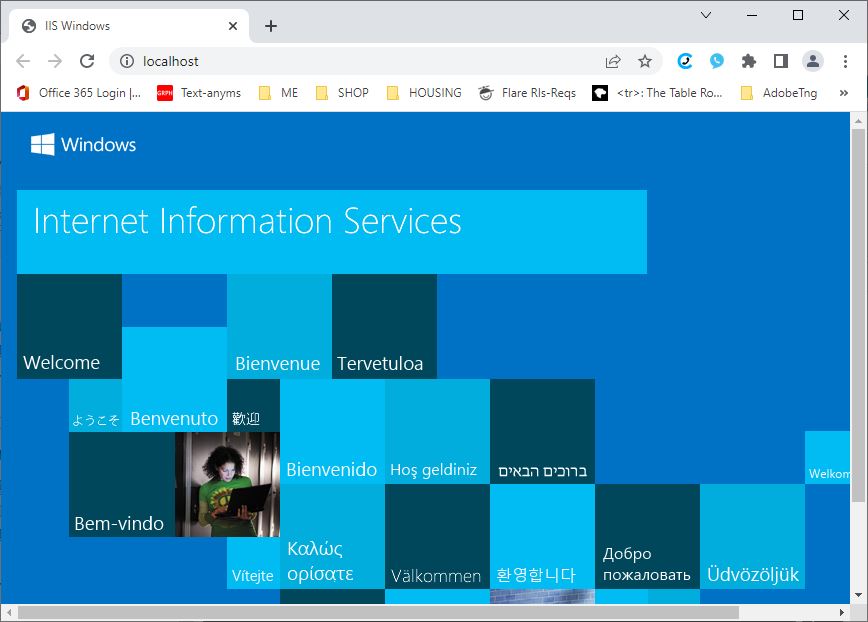Select the IIS Windows tab
Screen dimensions: 868x622
[x=120, y=26]
